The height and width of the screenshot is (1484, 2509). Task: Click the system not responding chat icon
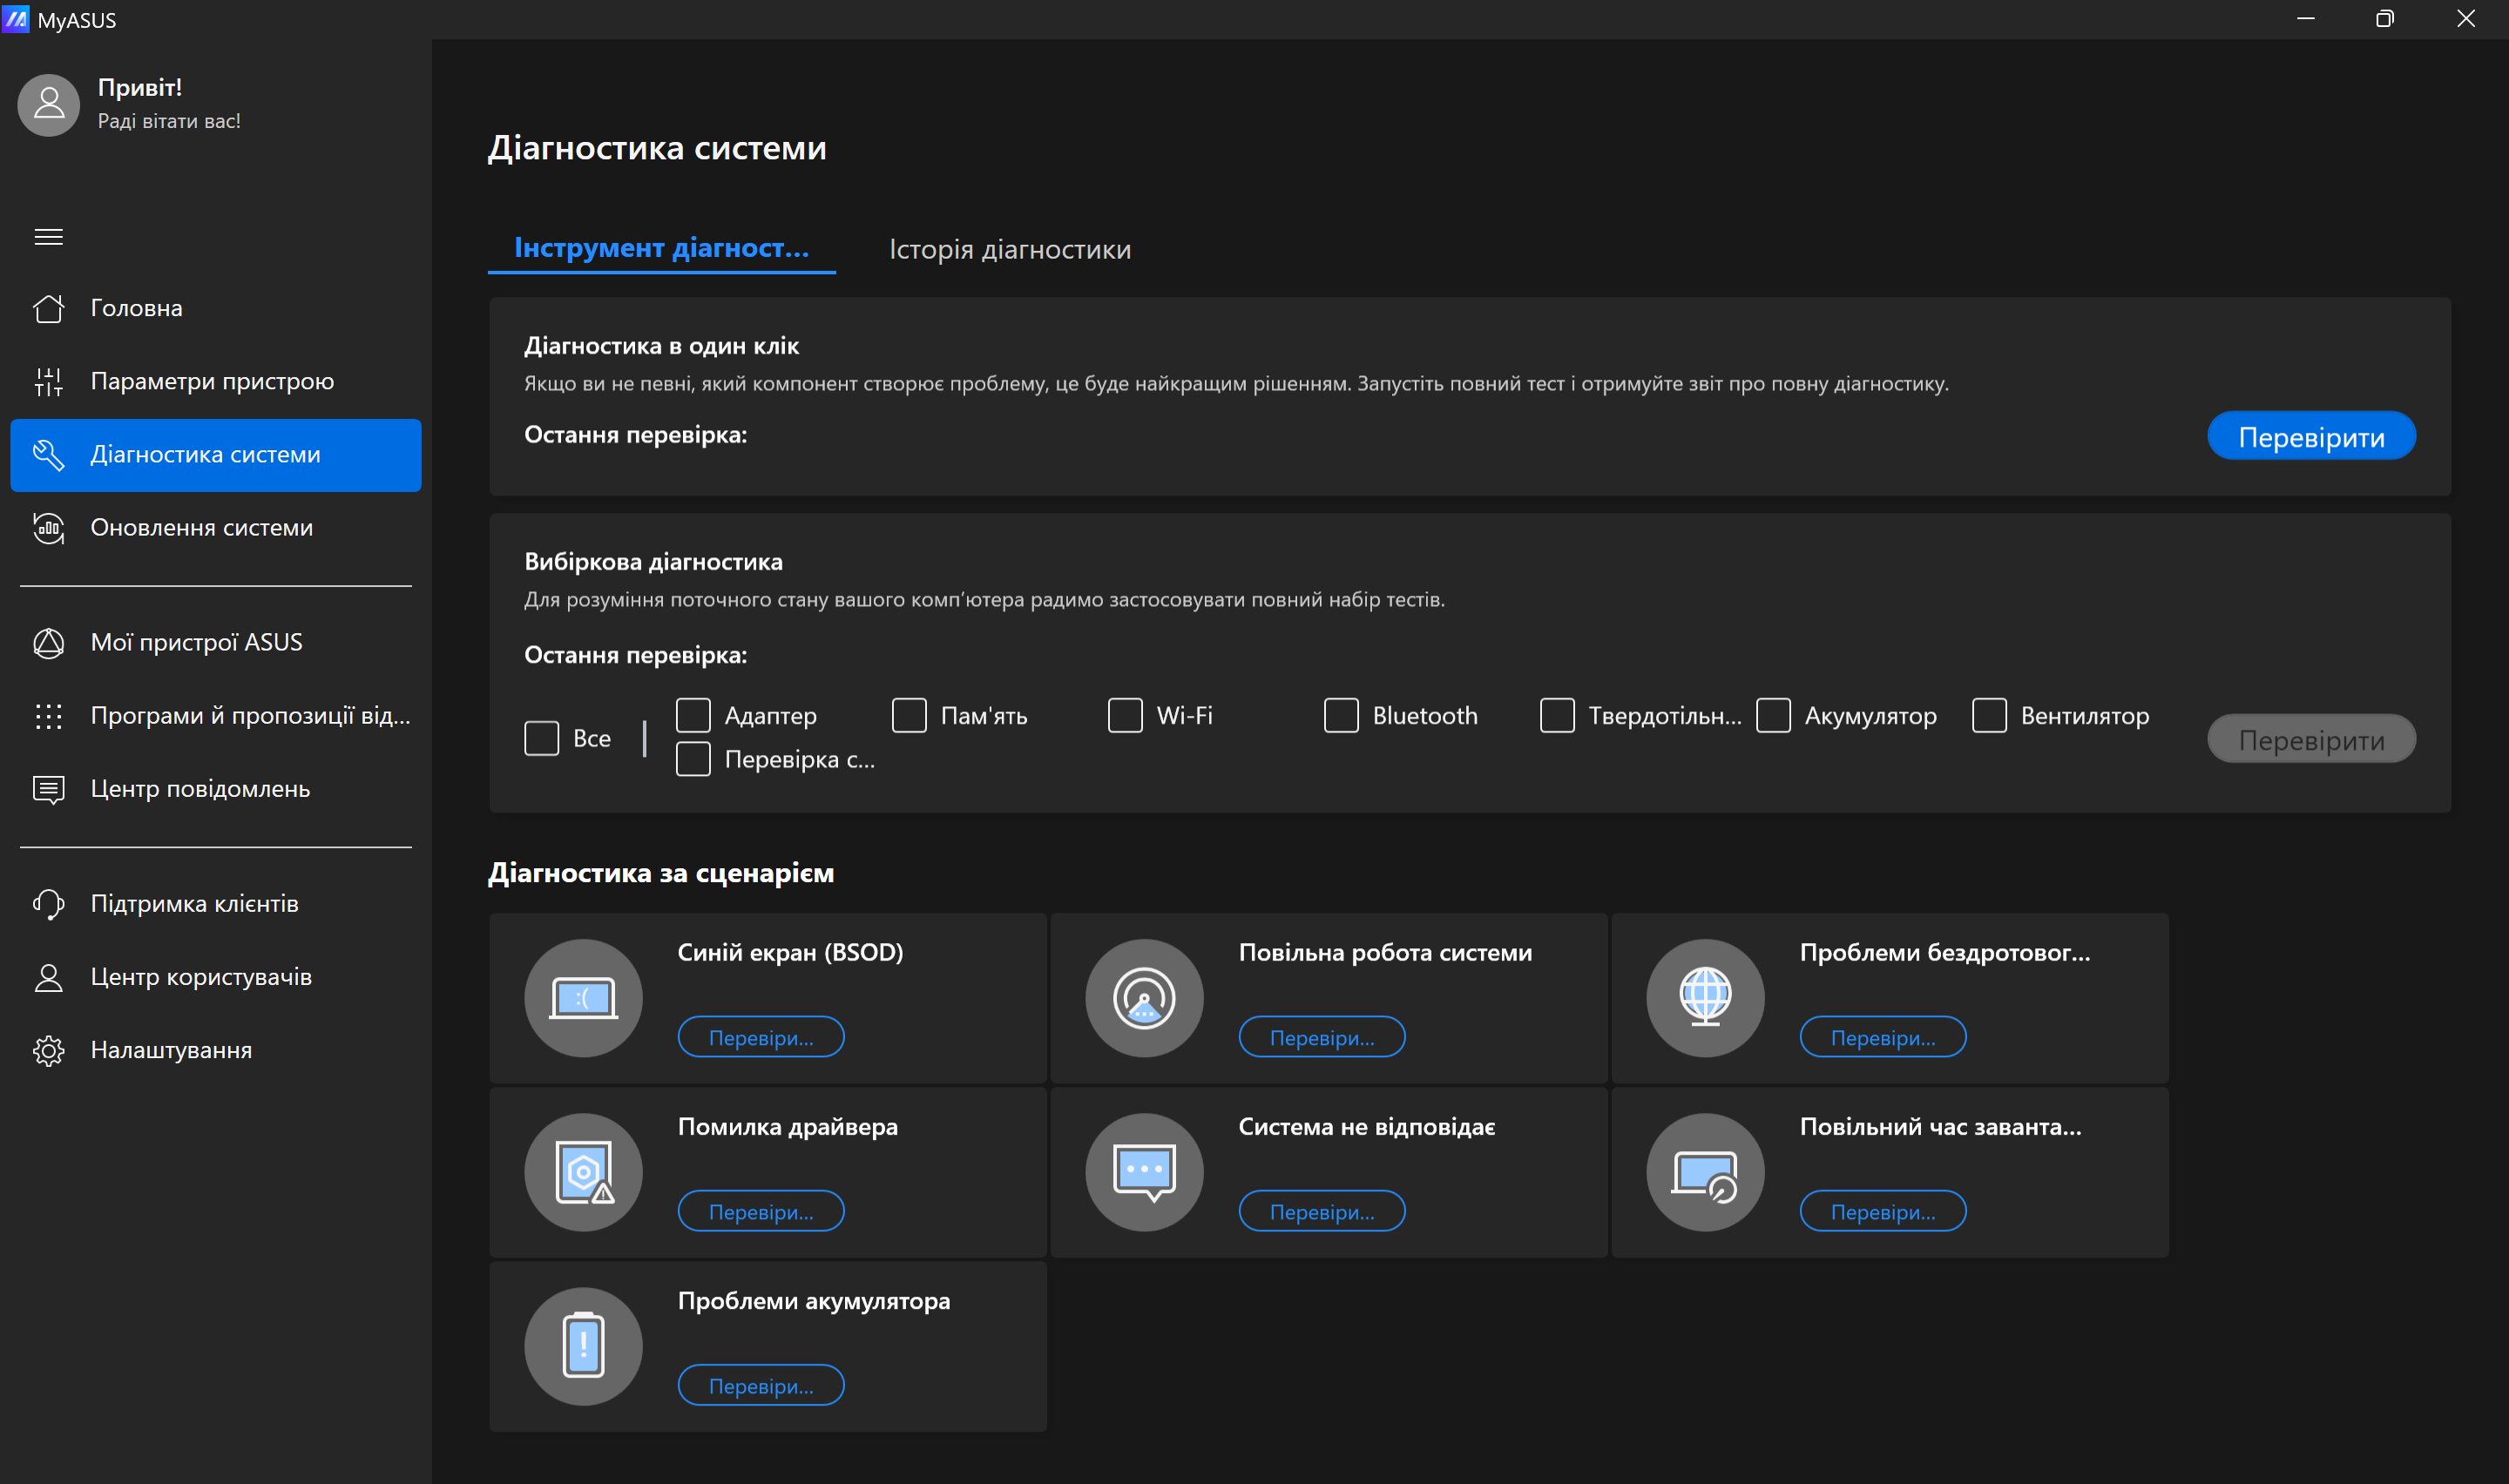tap(1144, 1172)
